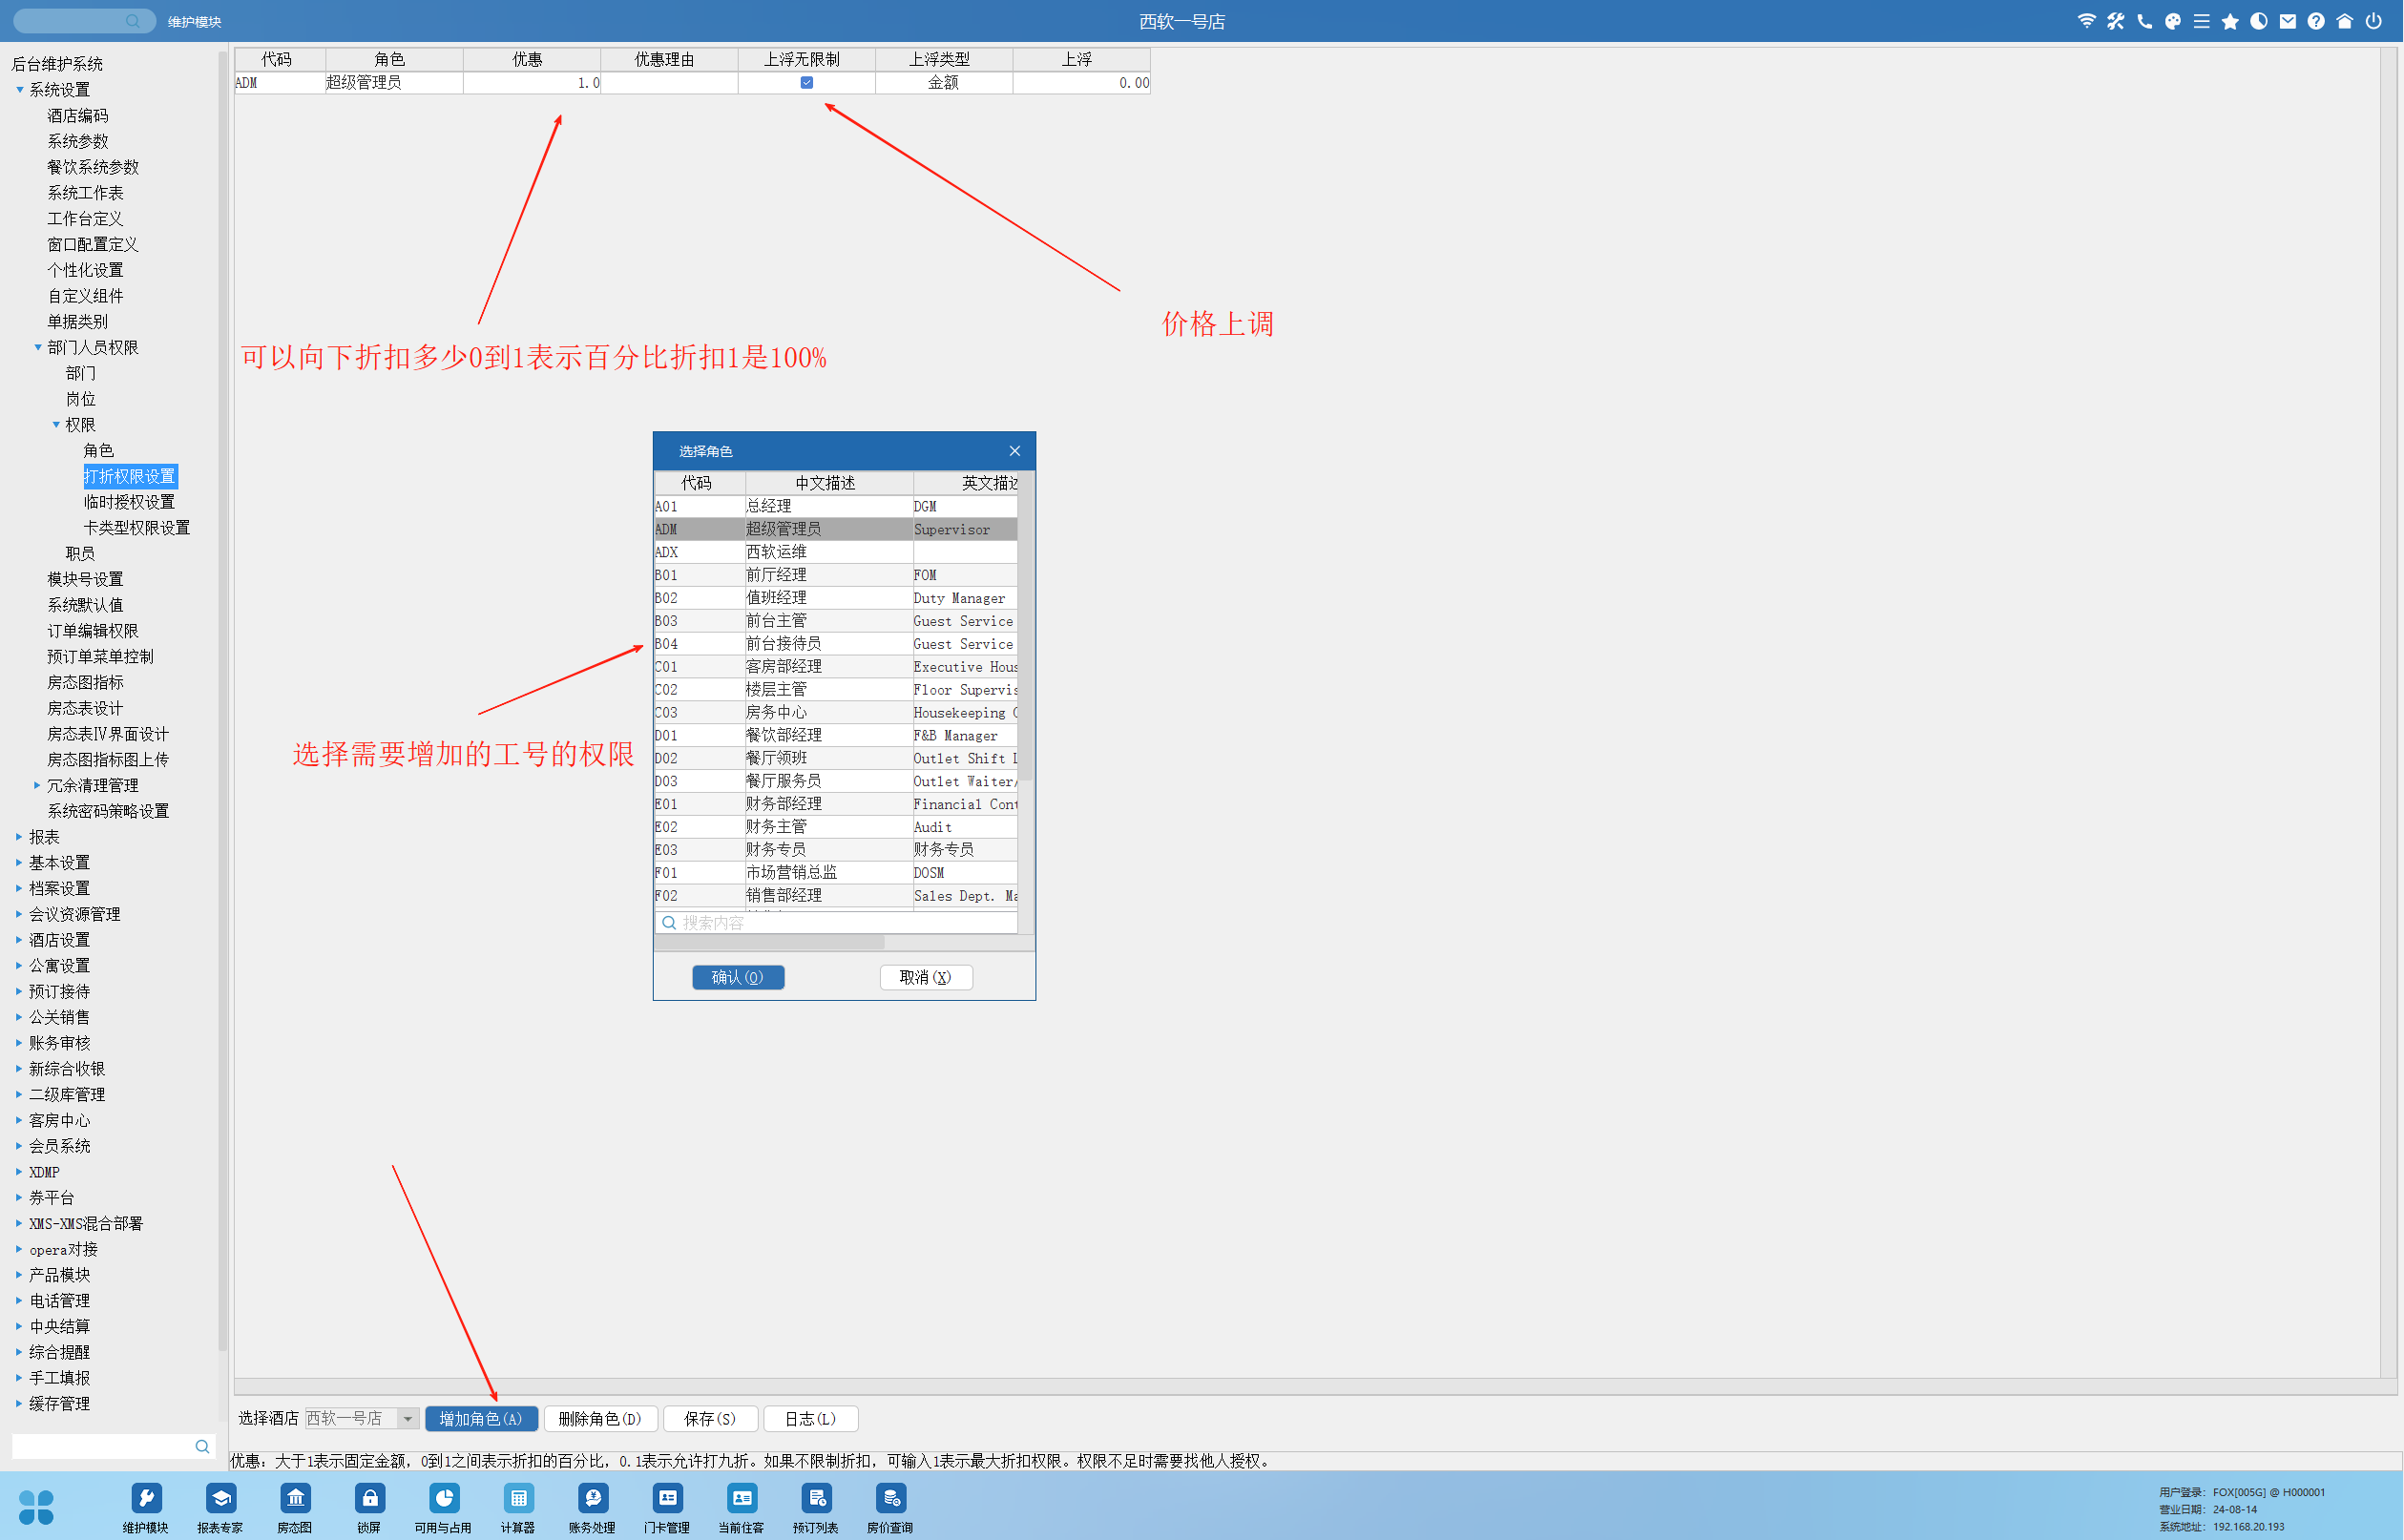
Task: Open 可用与占用 pie chart icon
Action: coord(444,1498)
